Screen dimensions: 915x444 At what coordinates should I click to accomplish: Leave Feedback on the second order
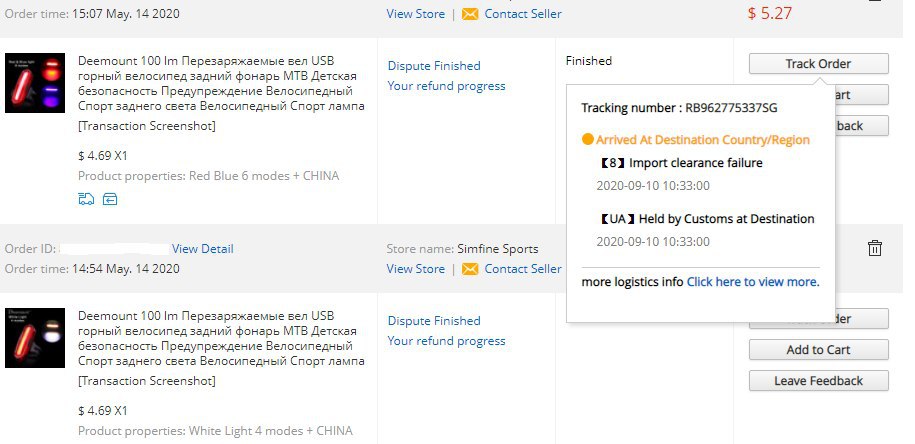point(818,380)
